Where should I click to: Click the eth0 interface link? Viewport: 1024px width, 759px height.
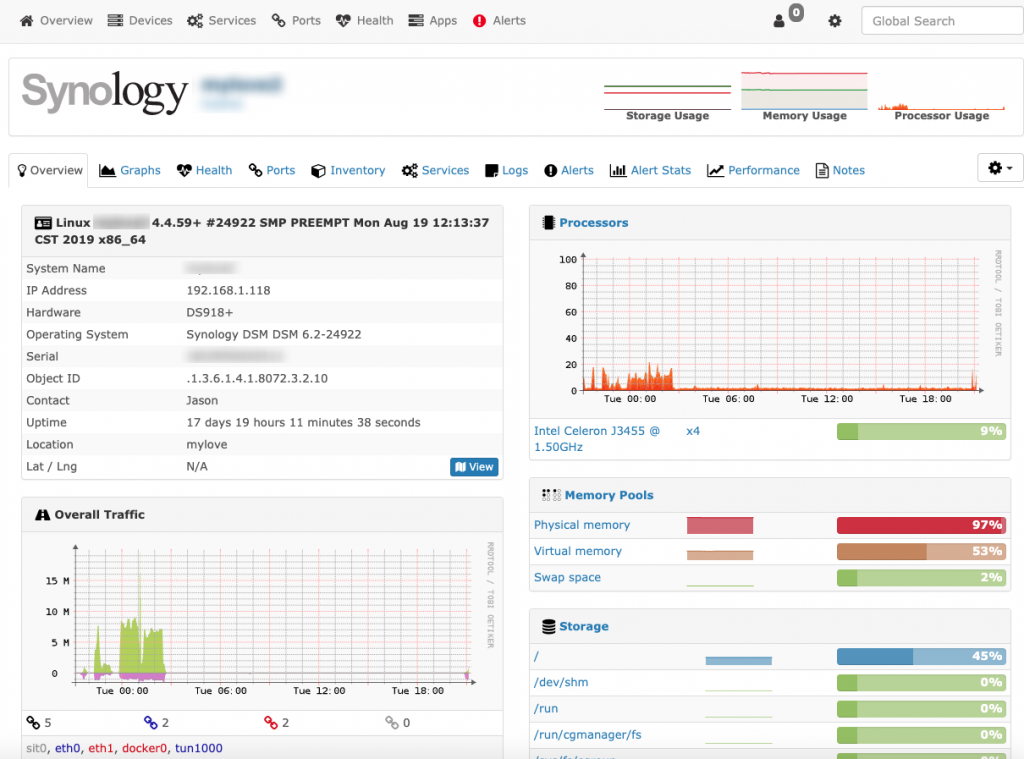tap(67, 749)
